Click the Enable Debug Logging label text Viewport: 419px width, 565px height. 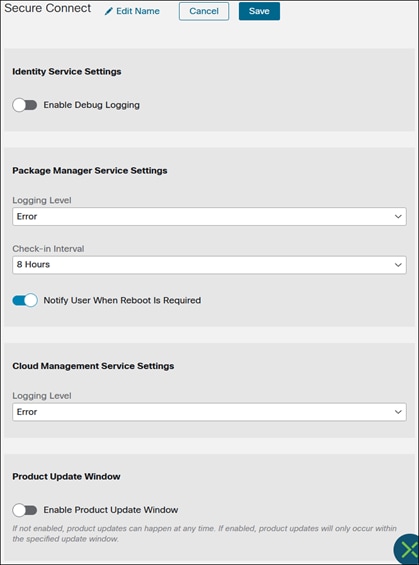[x=92, y=105]
